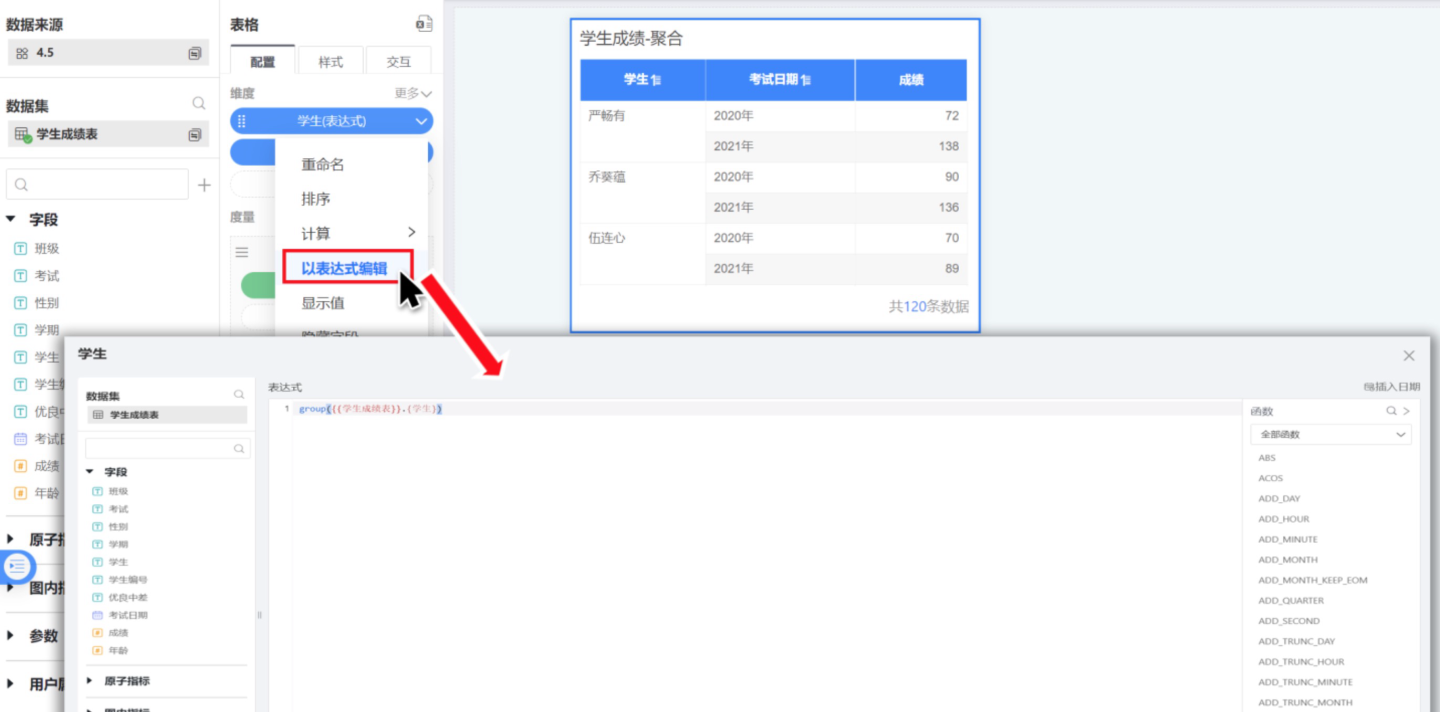1440x712 pixels.
Task: Click the sort icon in 学生 column header
Action: tap(656, 80)
